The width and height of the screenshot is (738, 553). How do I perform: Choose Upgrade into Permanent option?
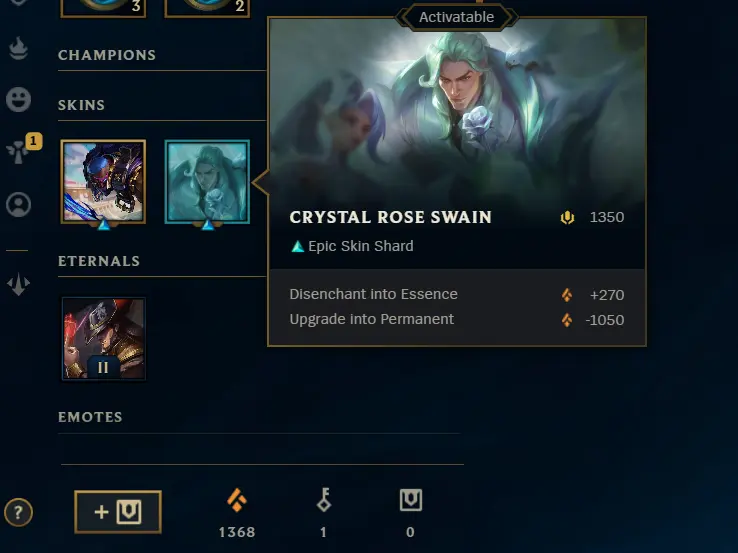coord(457,320)
